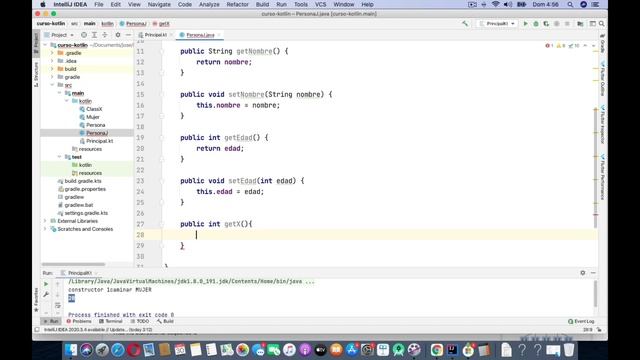Viewport: 640px width, 360px height.
Task: Open Launchpad rocket icon in dock
Action: coord(102,350)
